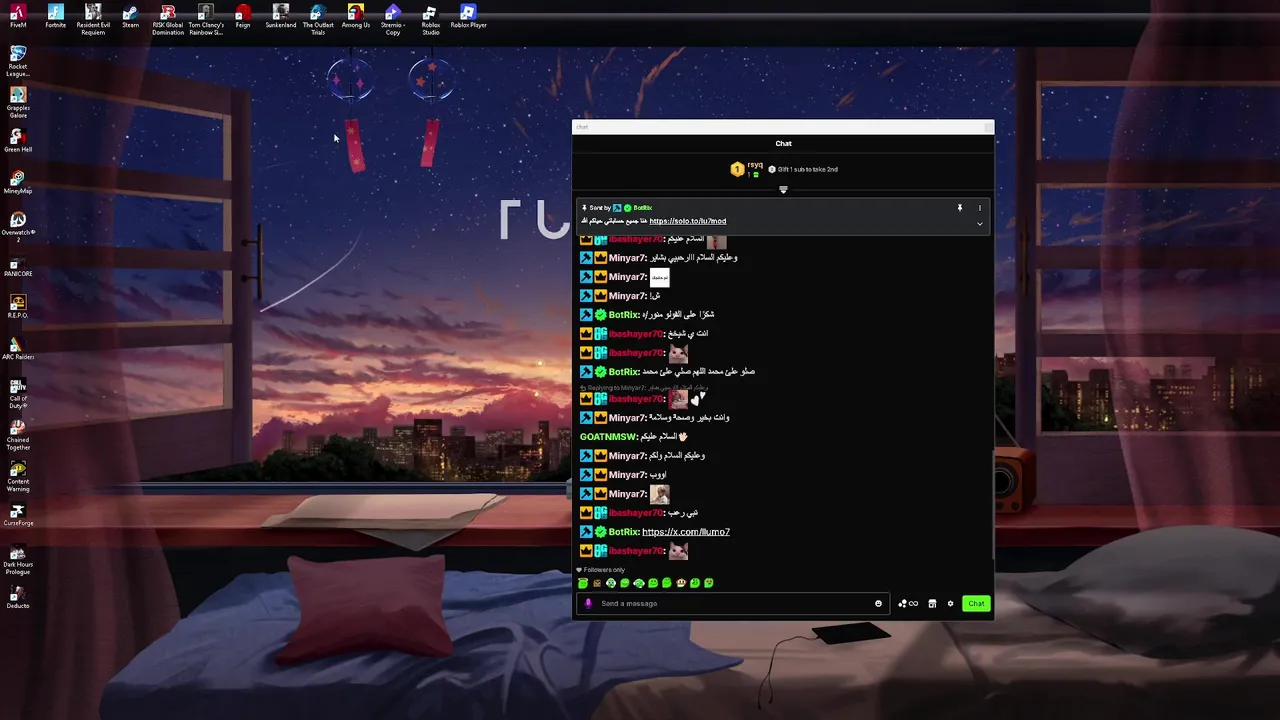Image resolution: width=1280 pixels, height=720 pixels.
Task: Open the chat settings gear
Action: [950, 603]
